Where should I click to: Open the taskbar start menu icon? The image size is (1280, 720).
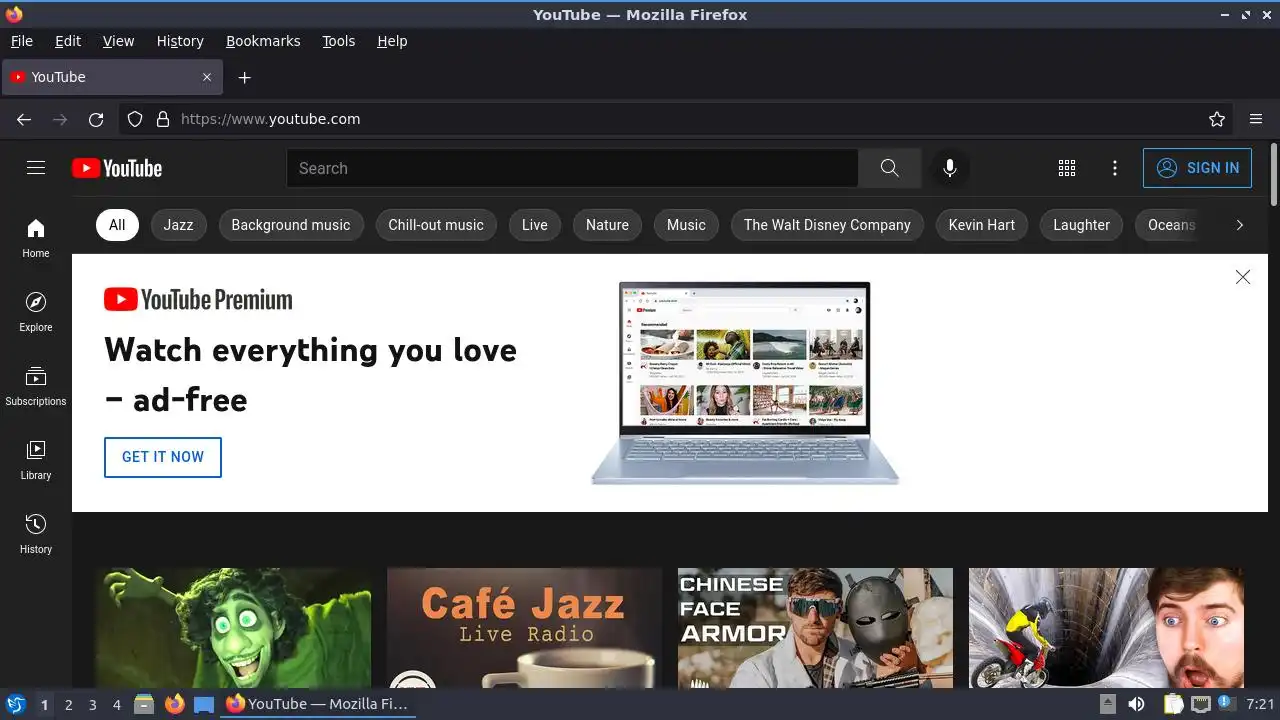(x=15, y=704)
